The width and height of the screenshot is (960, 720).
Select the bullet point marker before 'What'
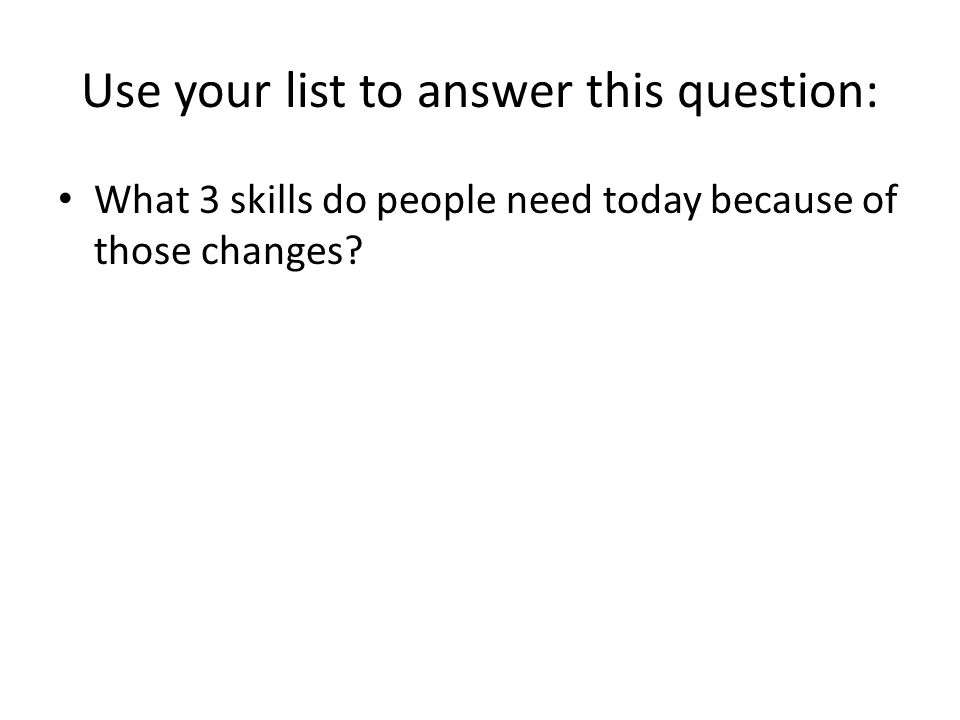[65, 199]
